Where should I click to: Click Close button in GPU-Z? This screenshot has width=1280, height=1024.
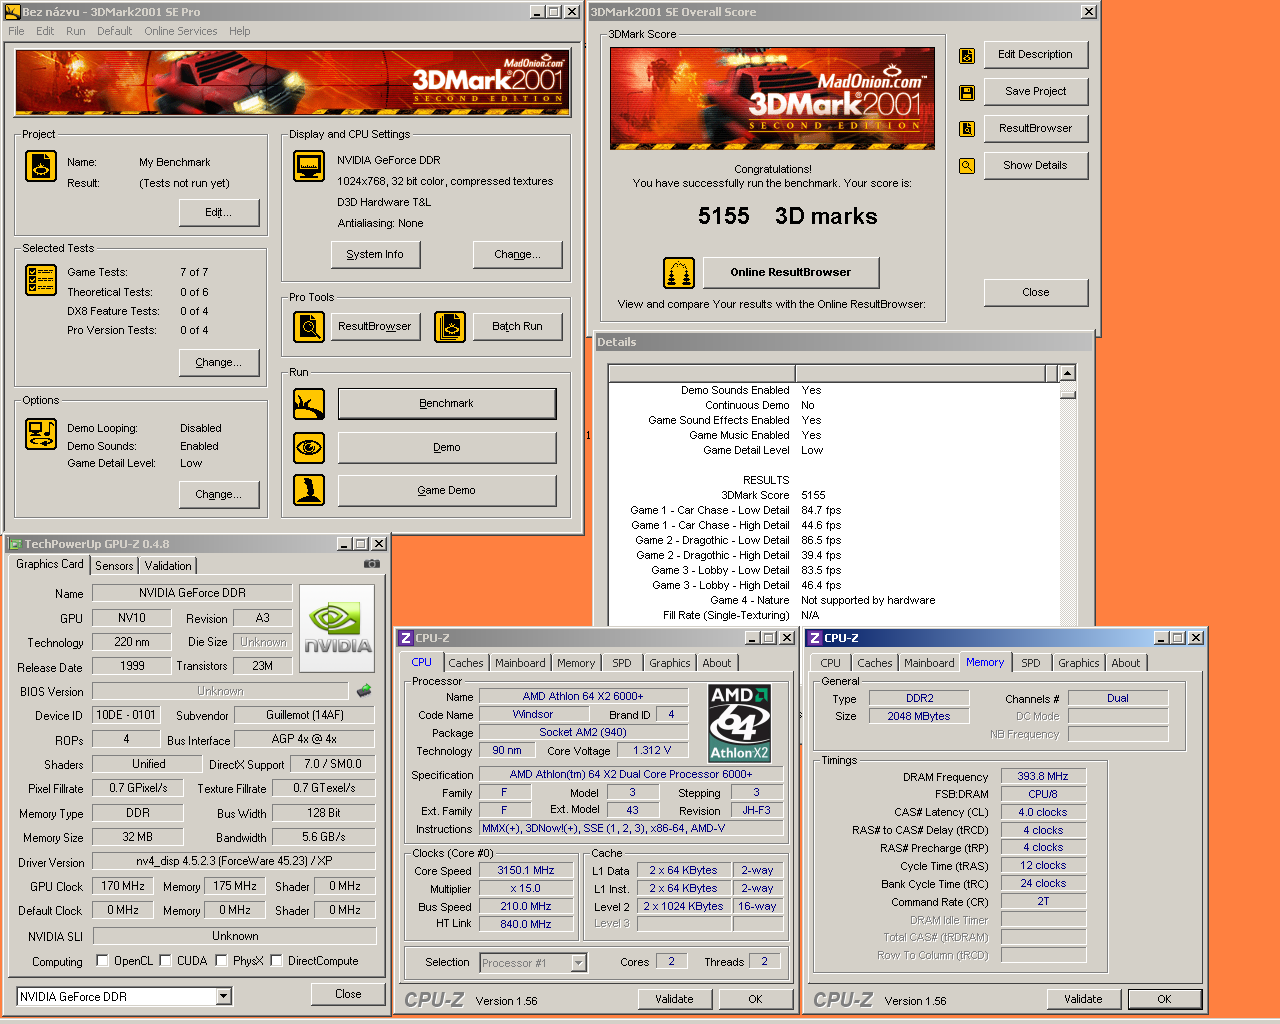[348, 994]
